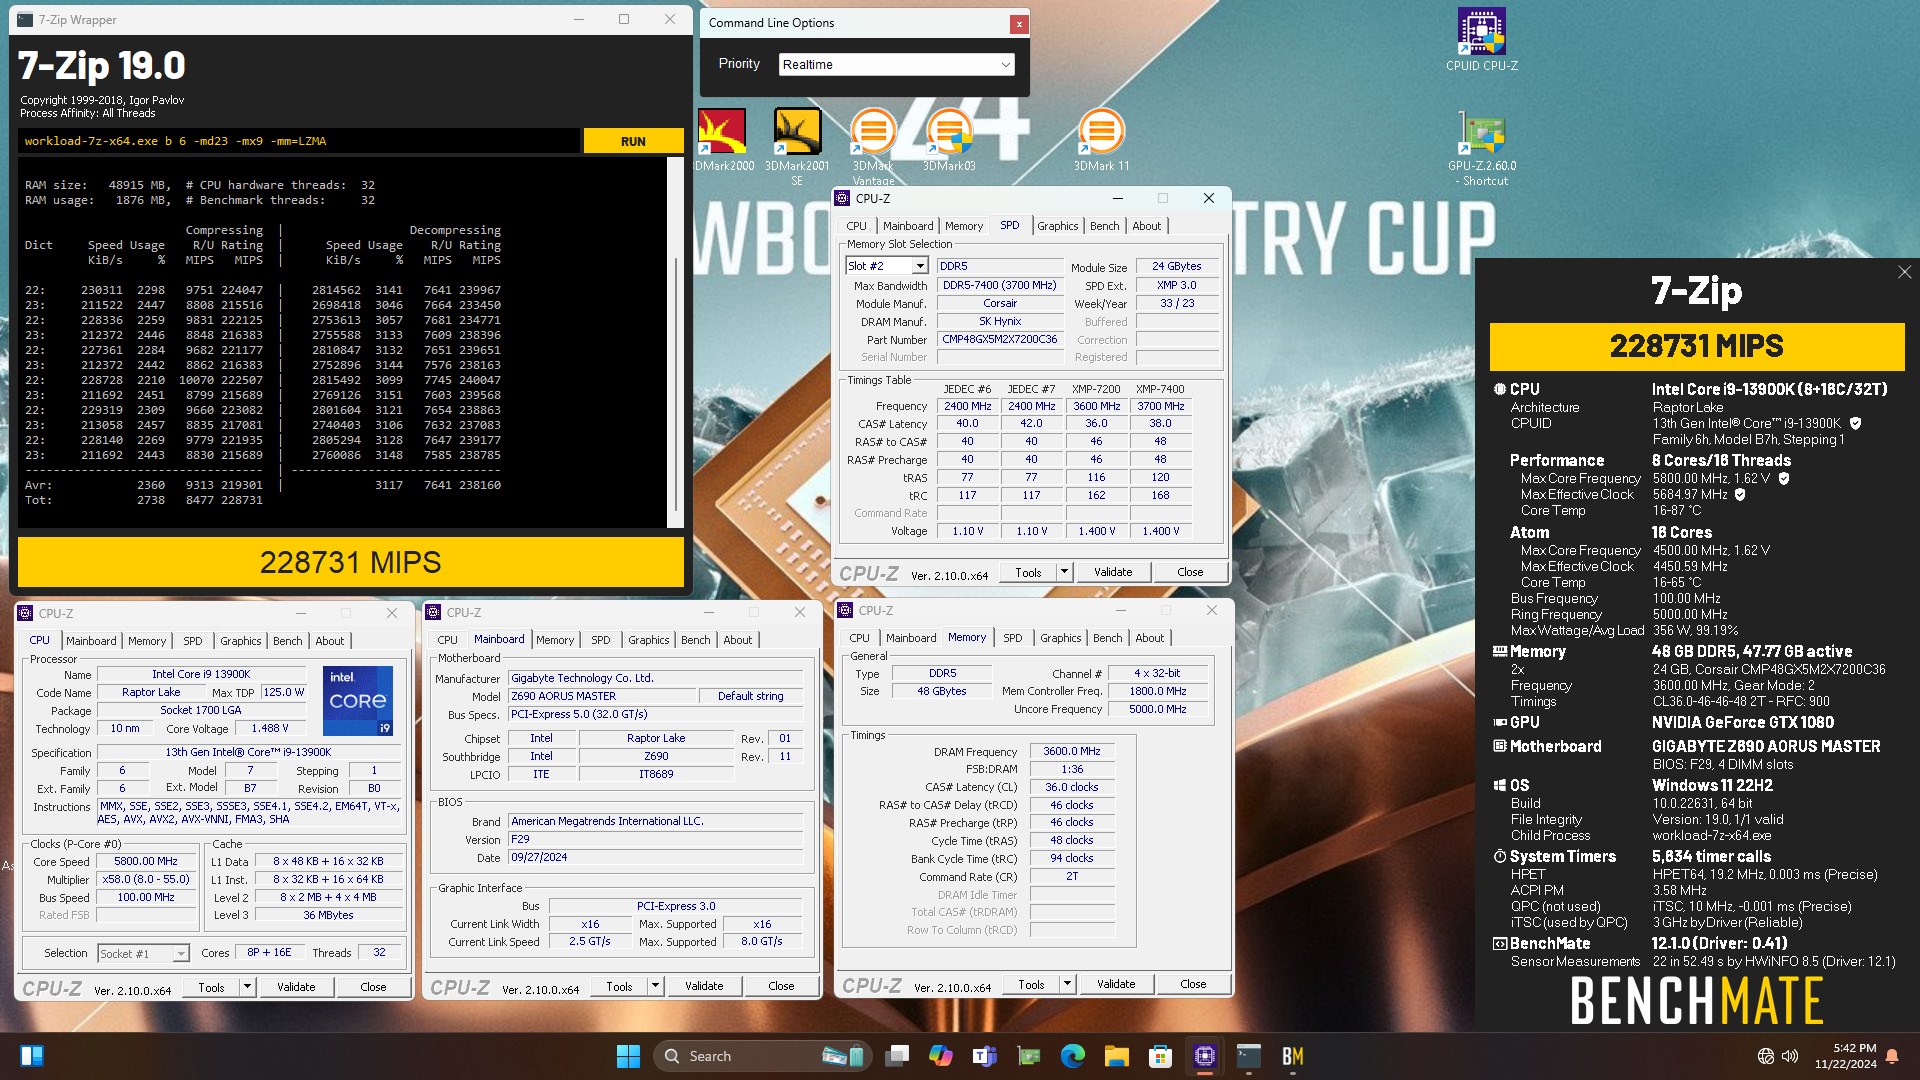Image resolution: width=1920 pixels, height=1080 pixels.
Task: Click the Module Size 24 GBytes value
Action: click(x=1176, y=266)
